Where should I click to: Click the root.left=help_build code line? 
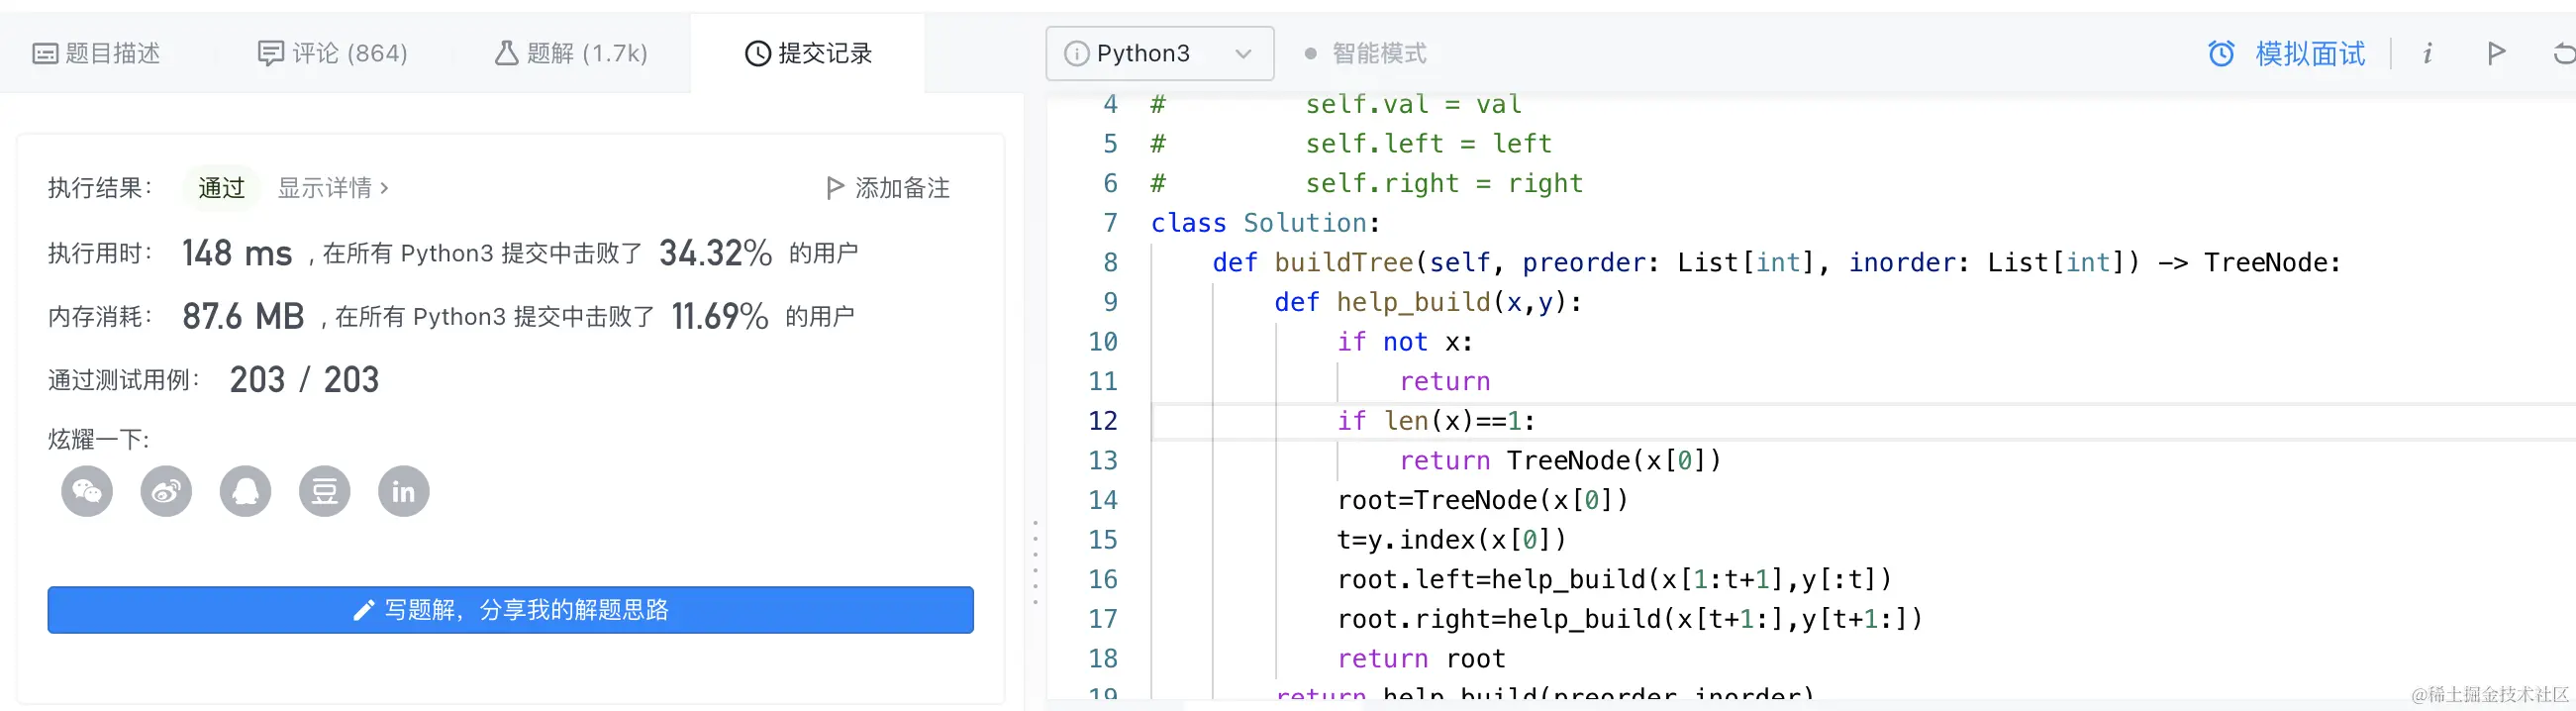click(1614, 579)
